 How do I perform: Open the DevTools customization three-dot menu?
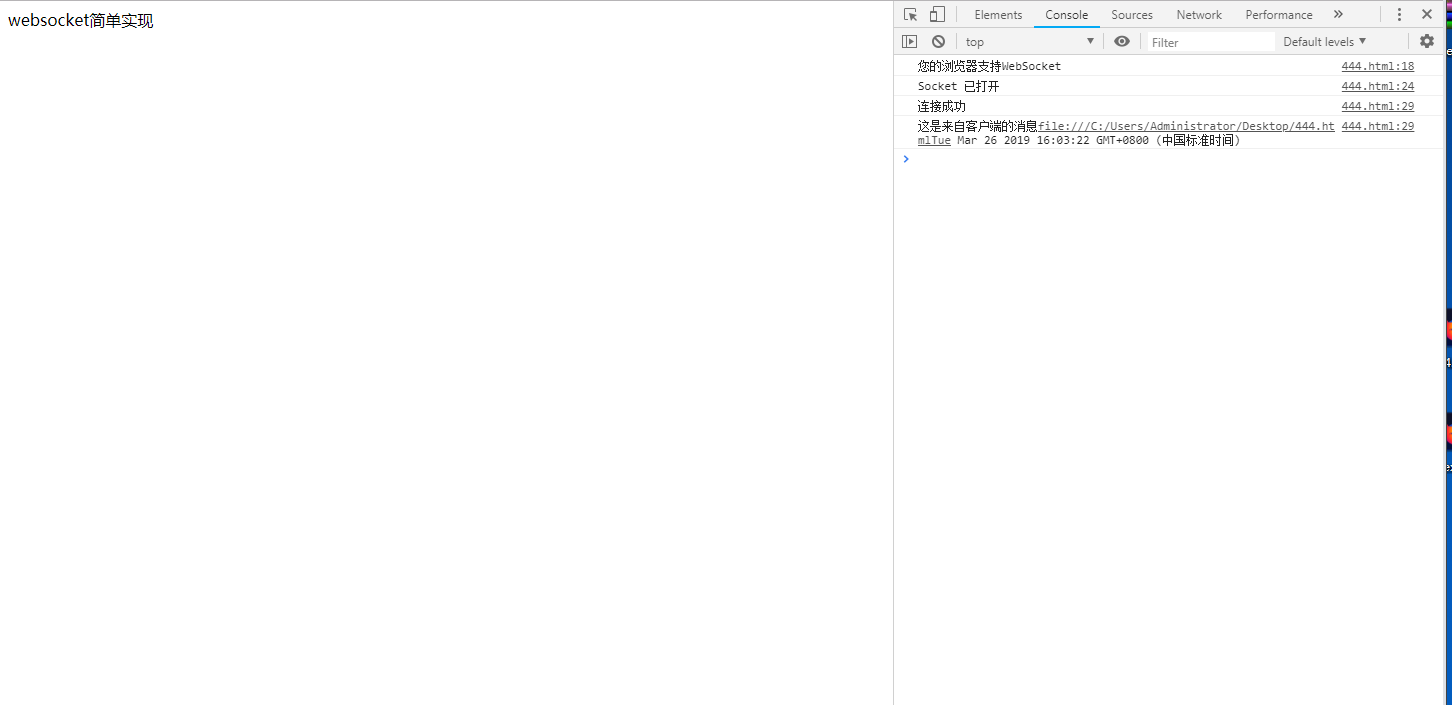(1399, 14)
